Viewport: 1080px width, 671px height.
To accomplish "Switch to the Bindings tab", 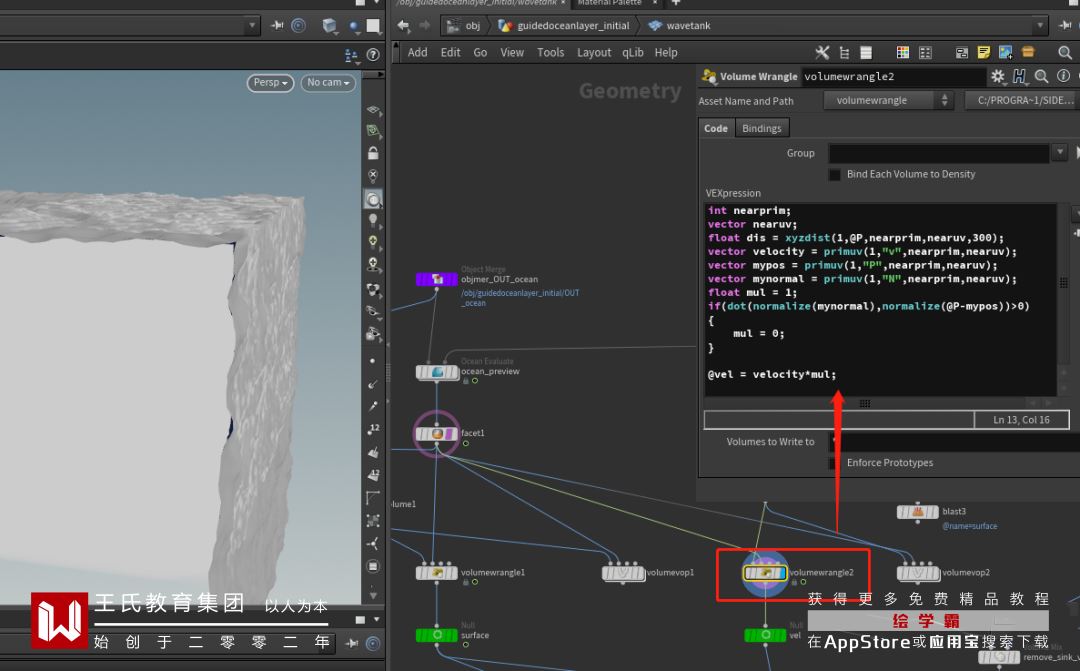I will pos(761,128).
